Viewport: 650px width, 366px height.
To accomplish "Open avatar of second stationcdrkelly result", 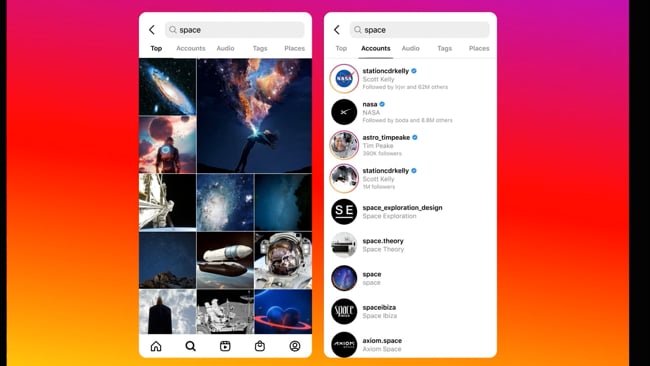I will (344, 178).
